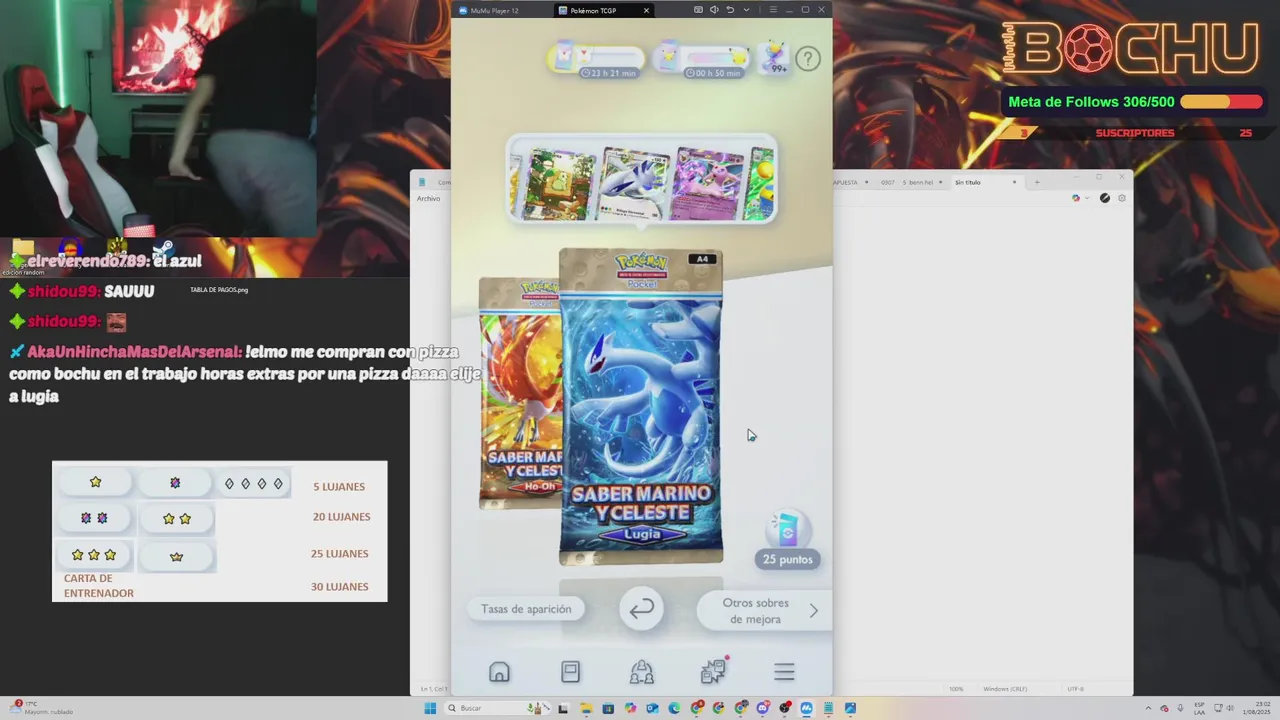Open Archivo menu in Notepad window
1280x720 pixels.
point(428,198)
